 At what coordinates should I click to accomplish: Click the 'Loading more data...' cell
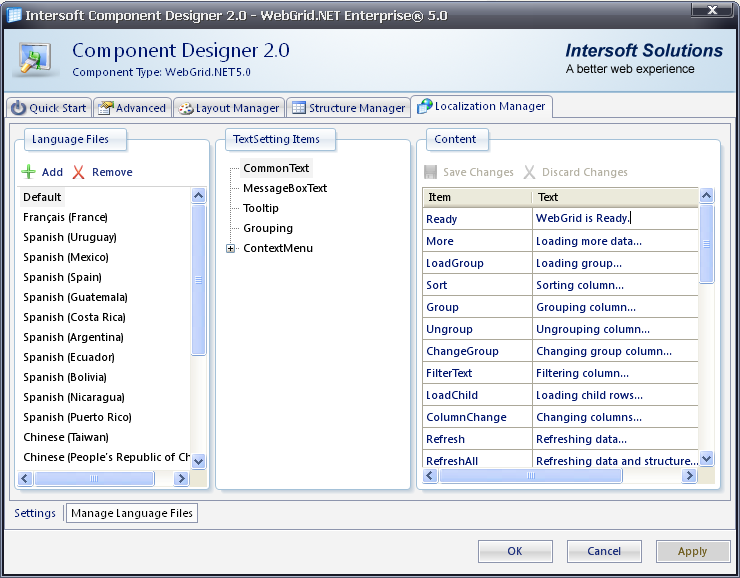pyautogui.click(x=615, y=241)
